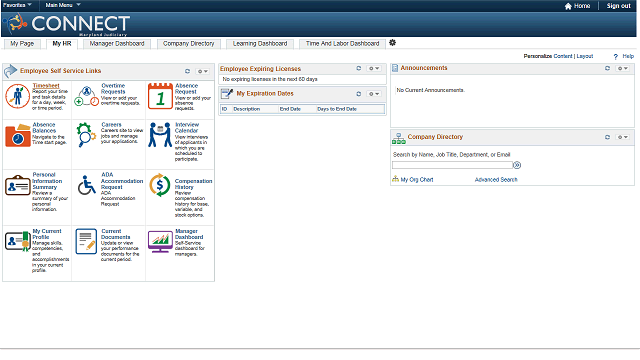Click the End Date column header
Viewport: 640px width, 360px height.
point(290,109)
